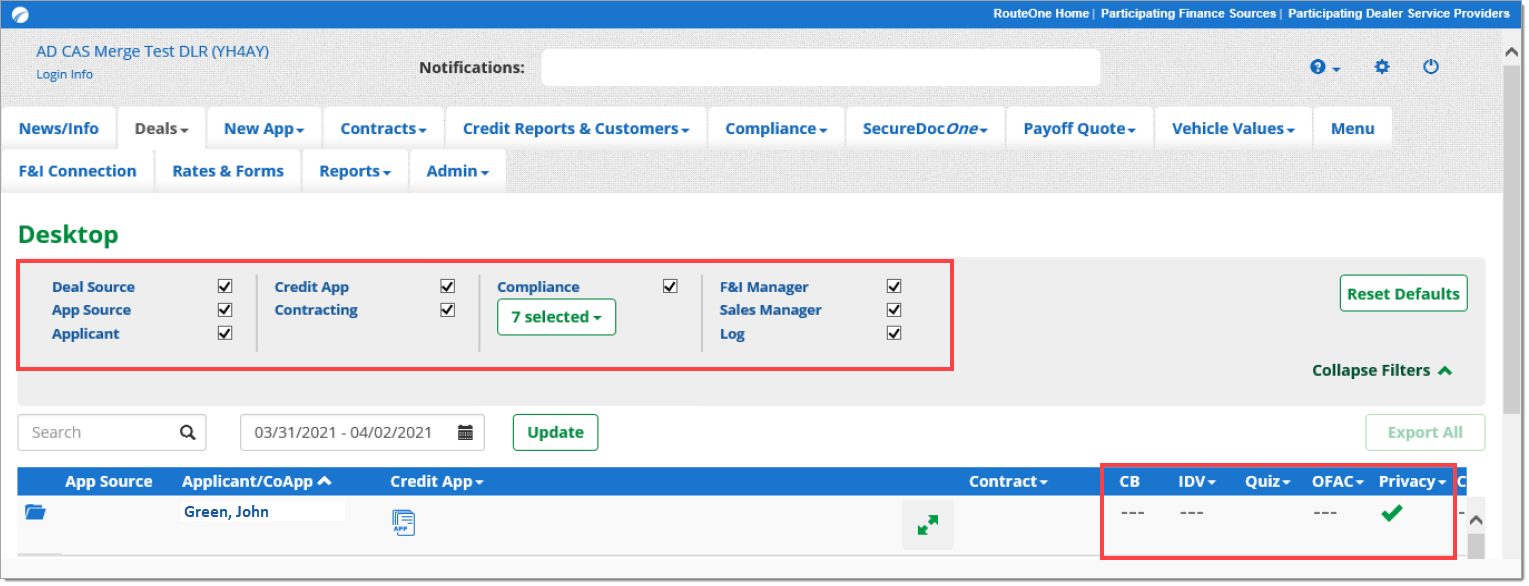Open the IDV column dropdown

(1197, 481)
